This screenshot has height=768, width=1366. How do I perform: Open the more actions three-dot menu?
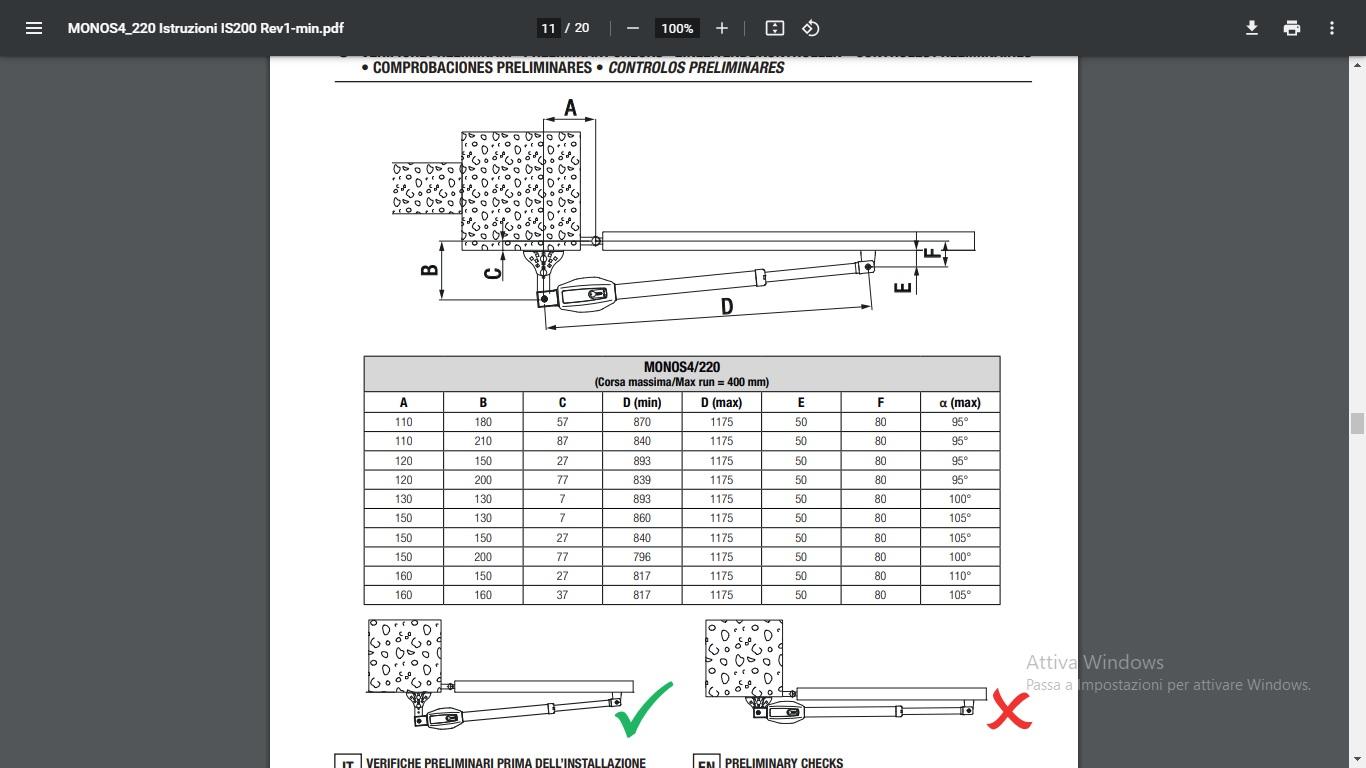(x=1332, y=28)
